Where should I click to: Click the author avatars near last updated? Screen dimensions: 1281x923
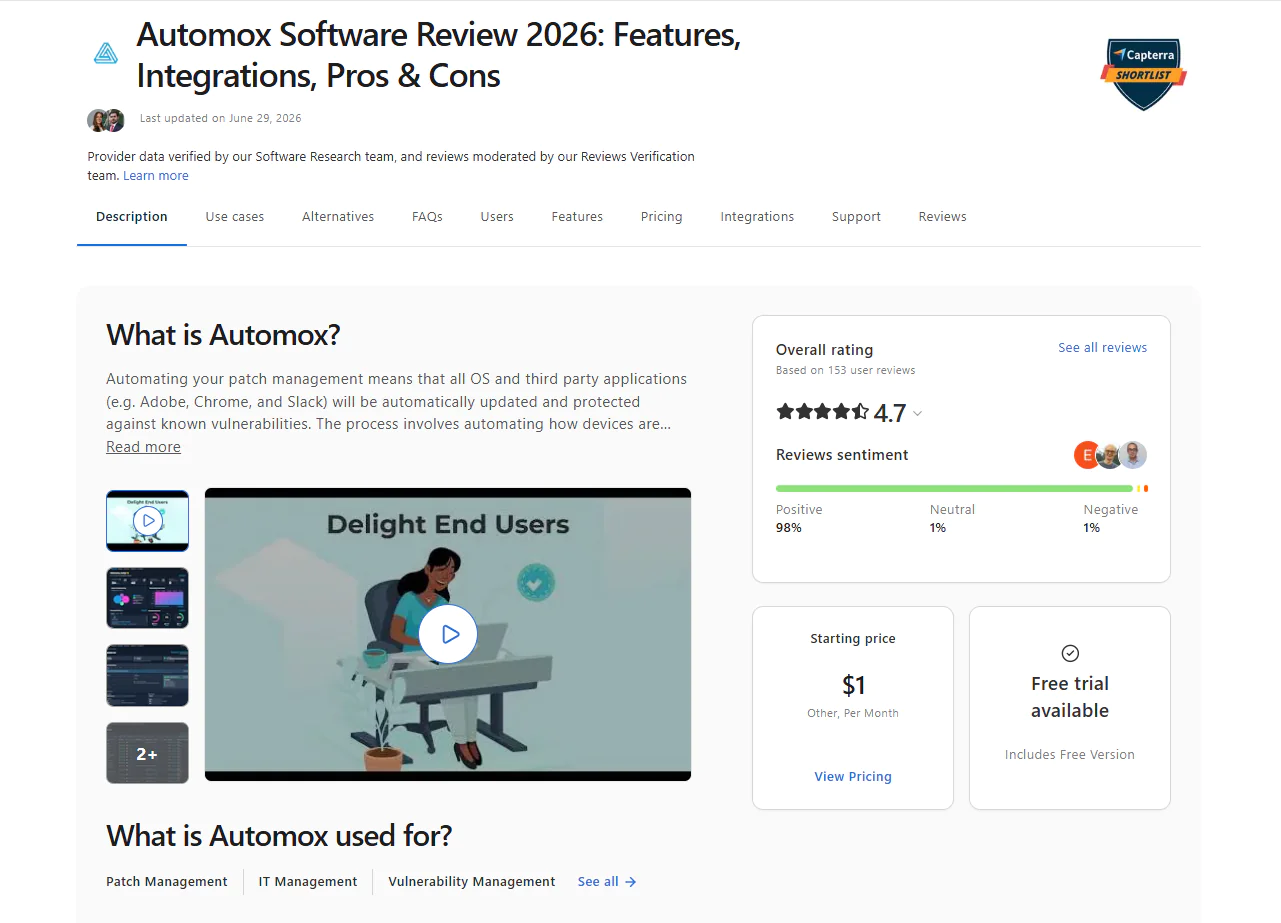106,120
